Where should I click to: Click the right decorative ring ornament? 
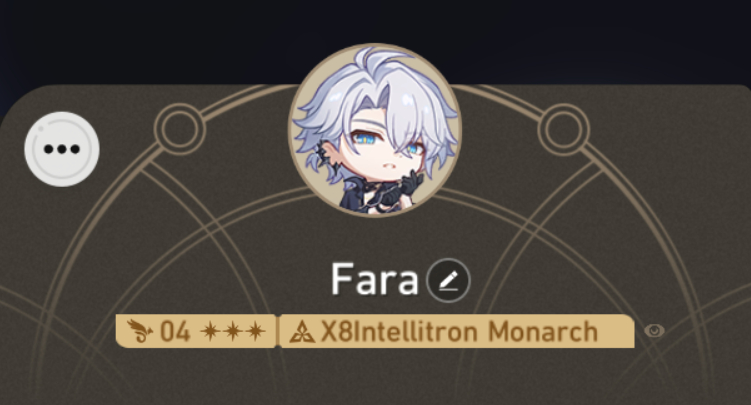(564, 129)
